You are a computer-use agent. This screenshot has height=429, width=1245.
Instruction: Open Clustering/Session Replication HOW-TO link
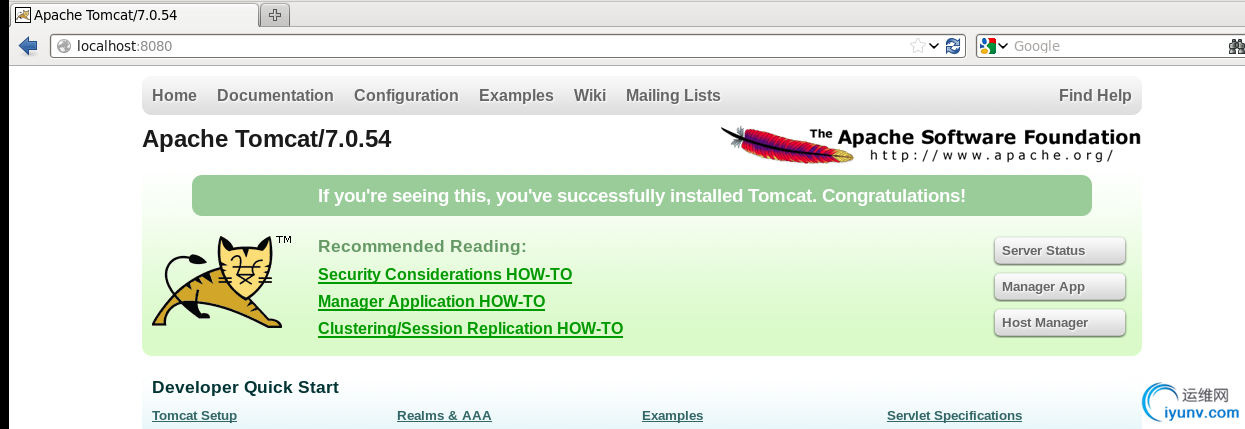[470, 328]
